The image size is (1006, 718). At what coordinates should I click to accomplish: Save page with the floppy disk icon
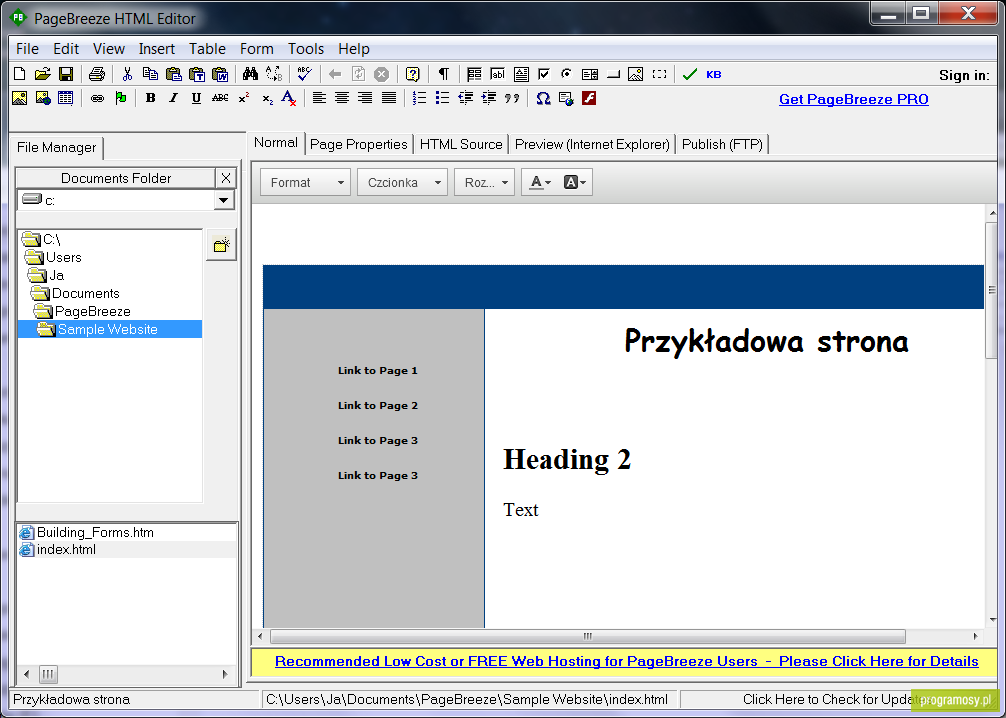click(65, 74)
